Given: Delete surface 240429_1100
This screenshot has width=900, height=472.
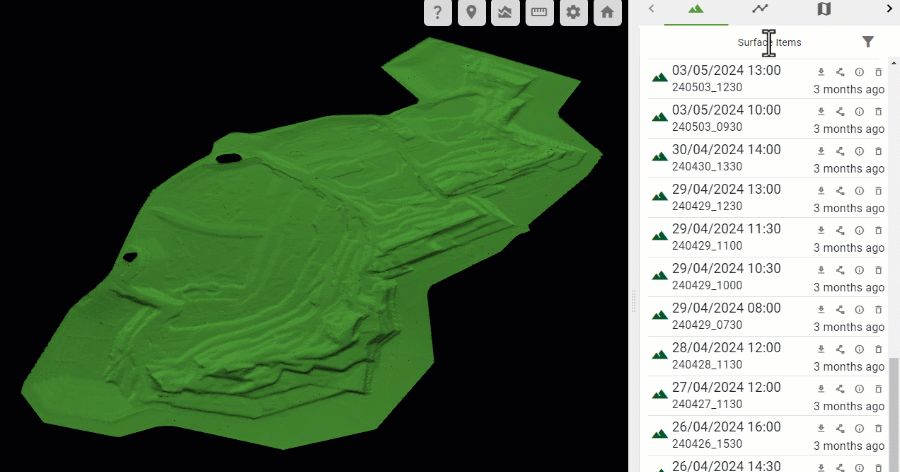Looking at the screenshot, I should pyautogui.click(x=878, y=230).
